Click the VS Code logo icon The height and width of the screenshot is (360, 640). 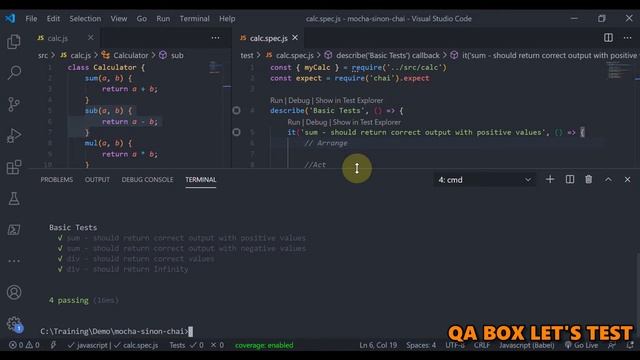(x=10, y=18)
